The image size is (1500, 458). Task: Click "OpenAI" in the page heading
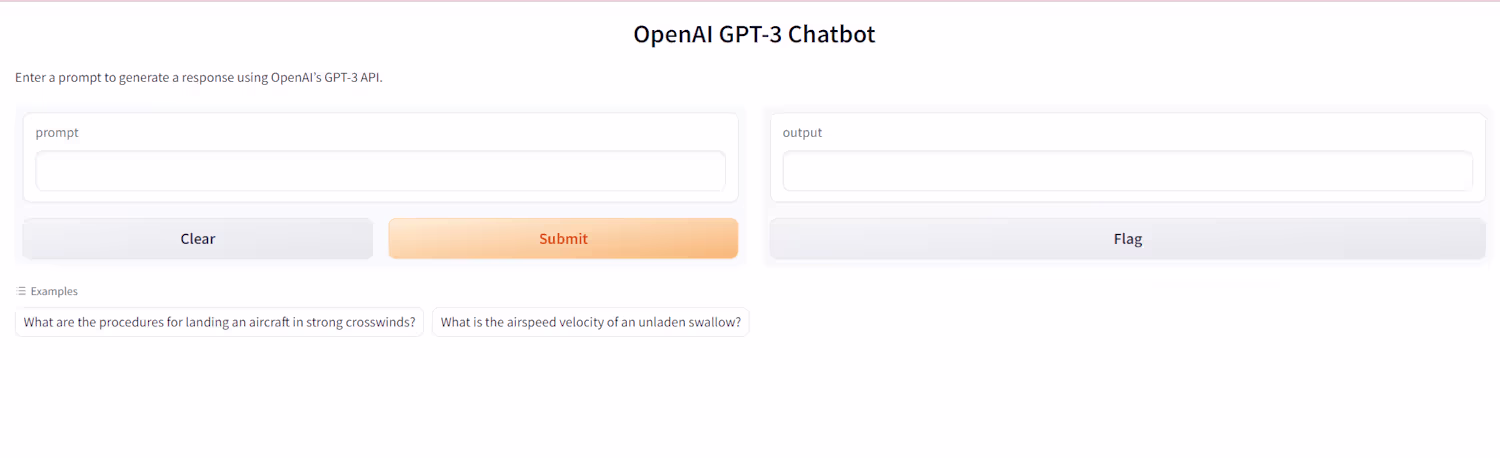click(672, 34)
